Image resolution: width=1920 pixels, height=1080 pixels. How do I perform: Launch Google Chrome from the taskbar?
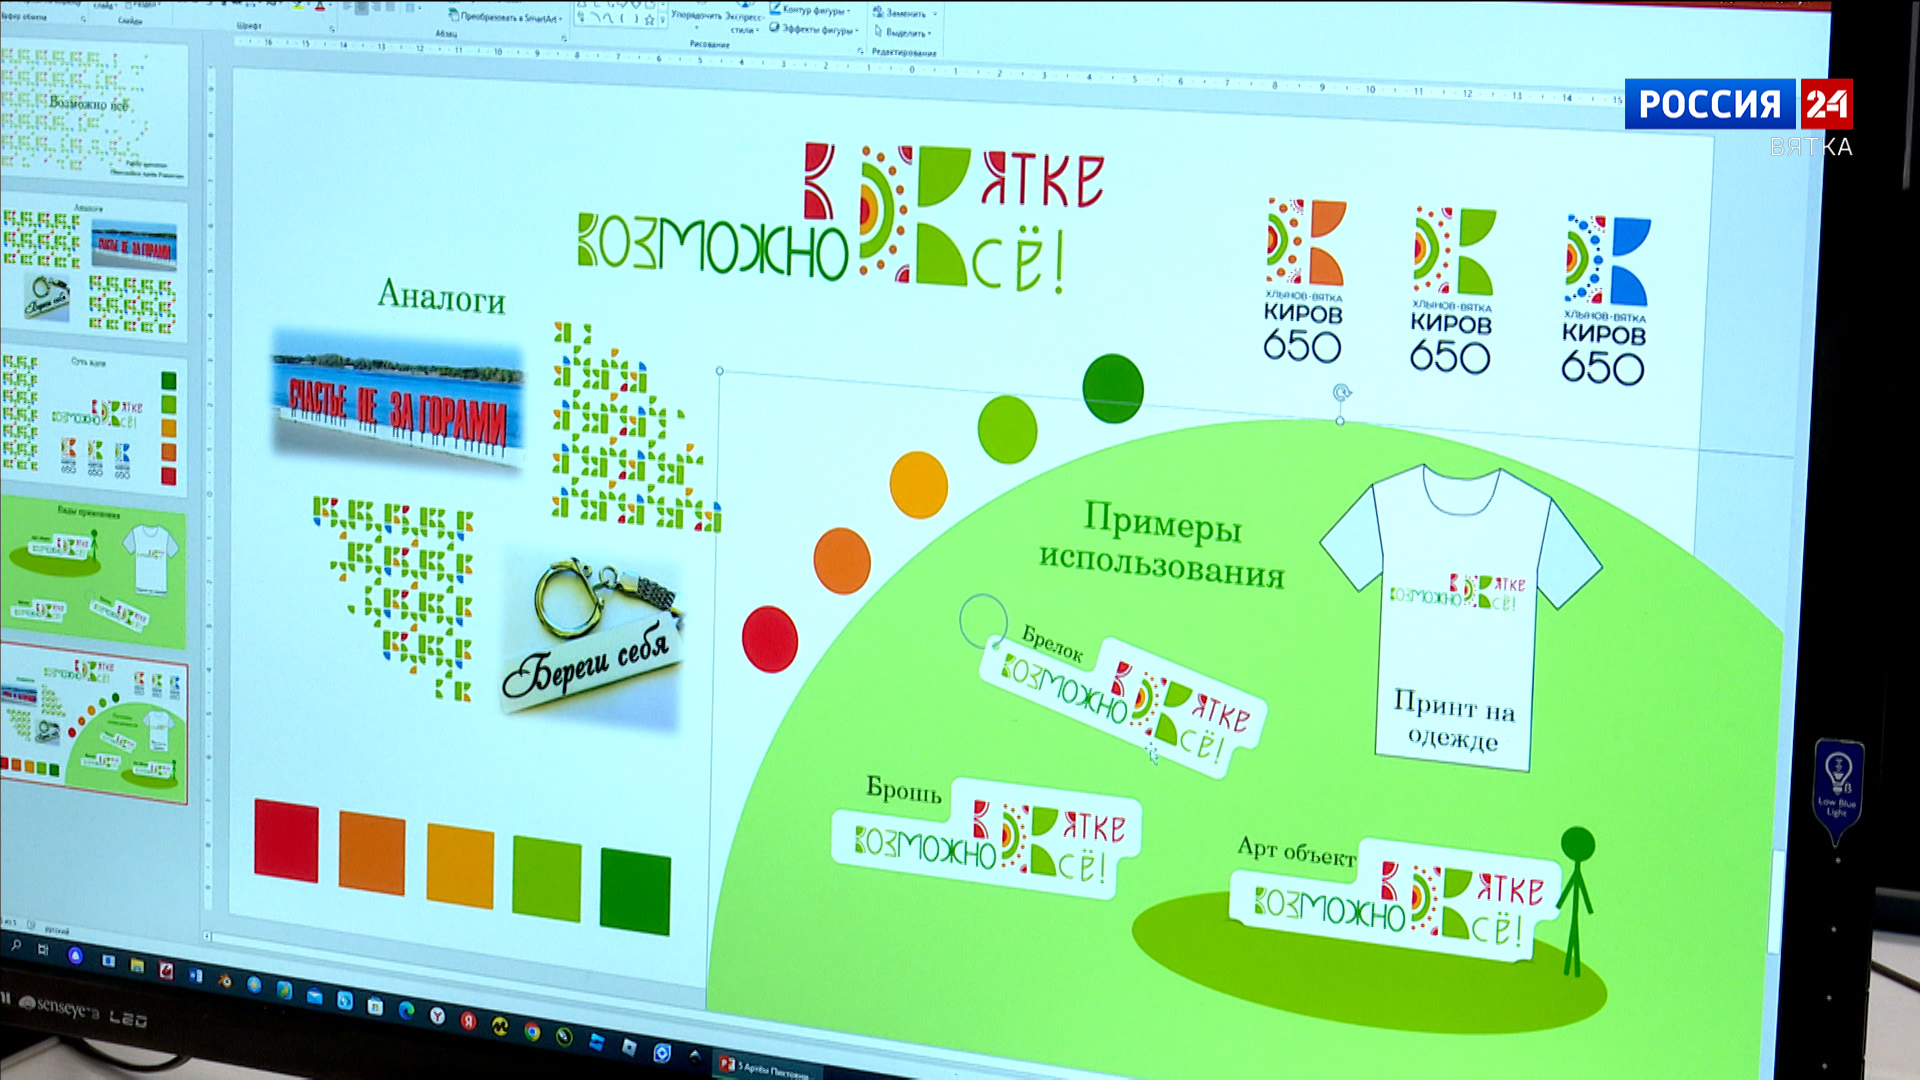click(x=532, y=1032)
